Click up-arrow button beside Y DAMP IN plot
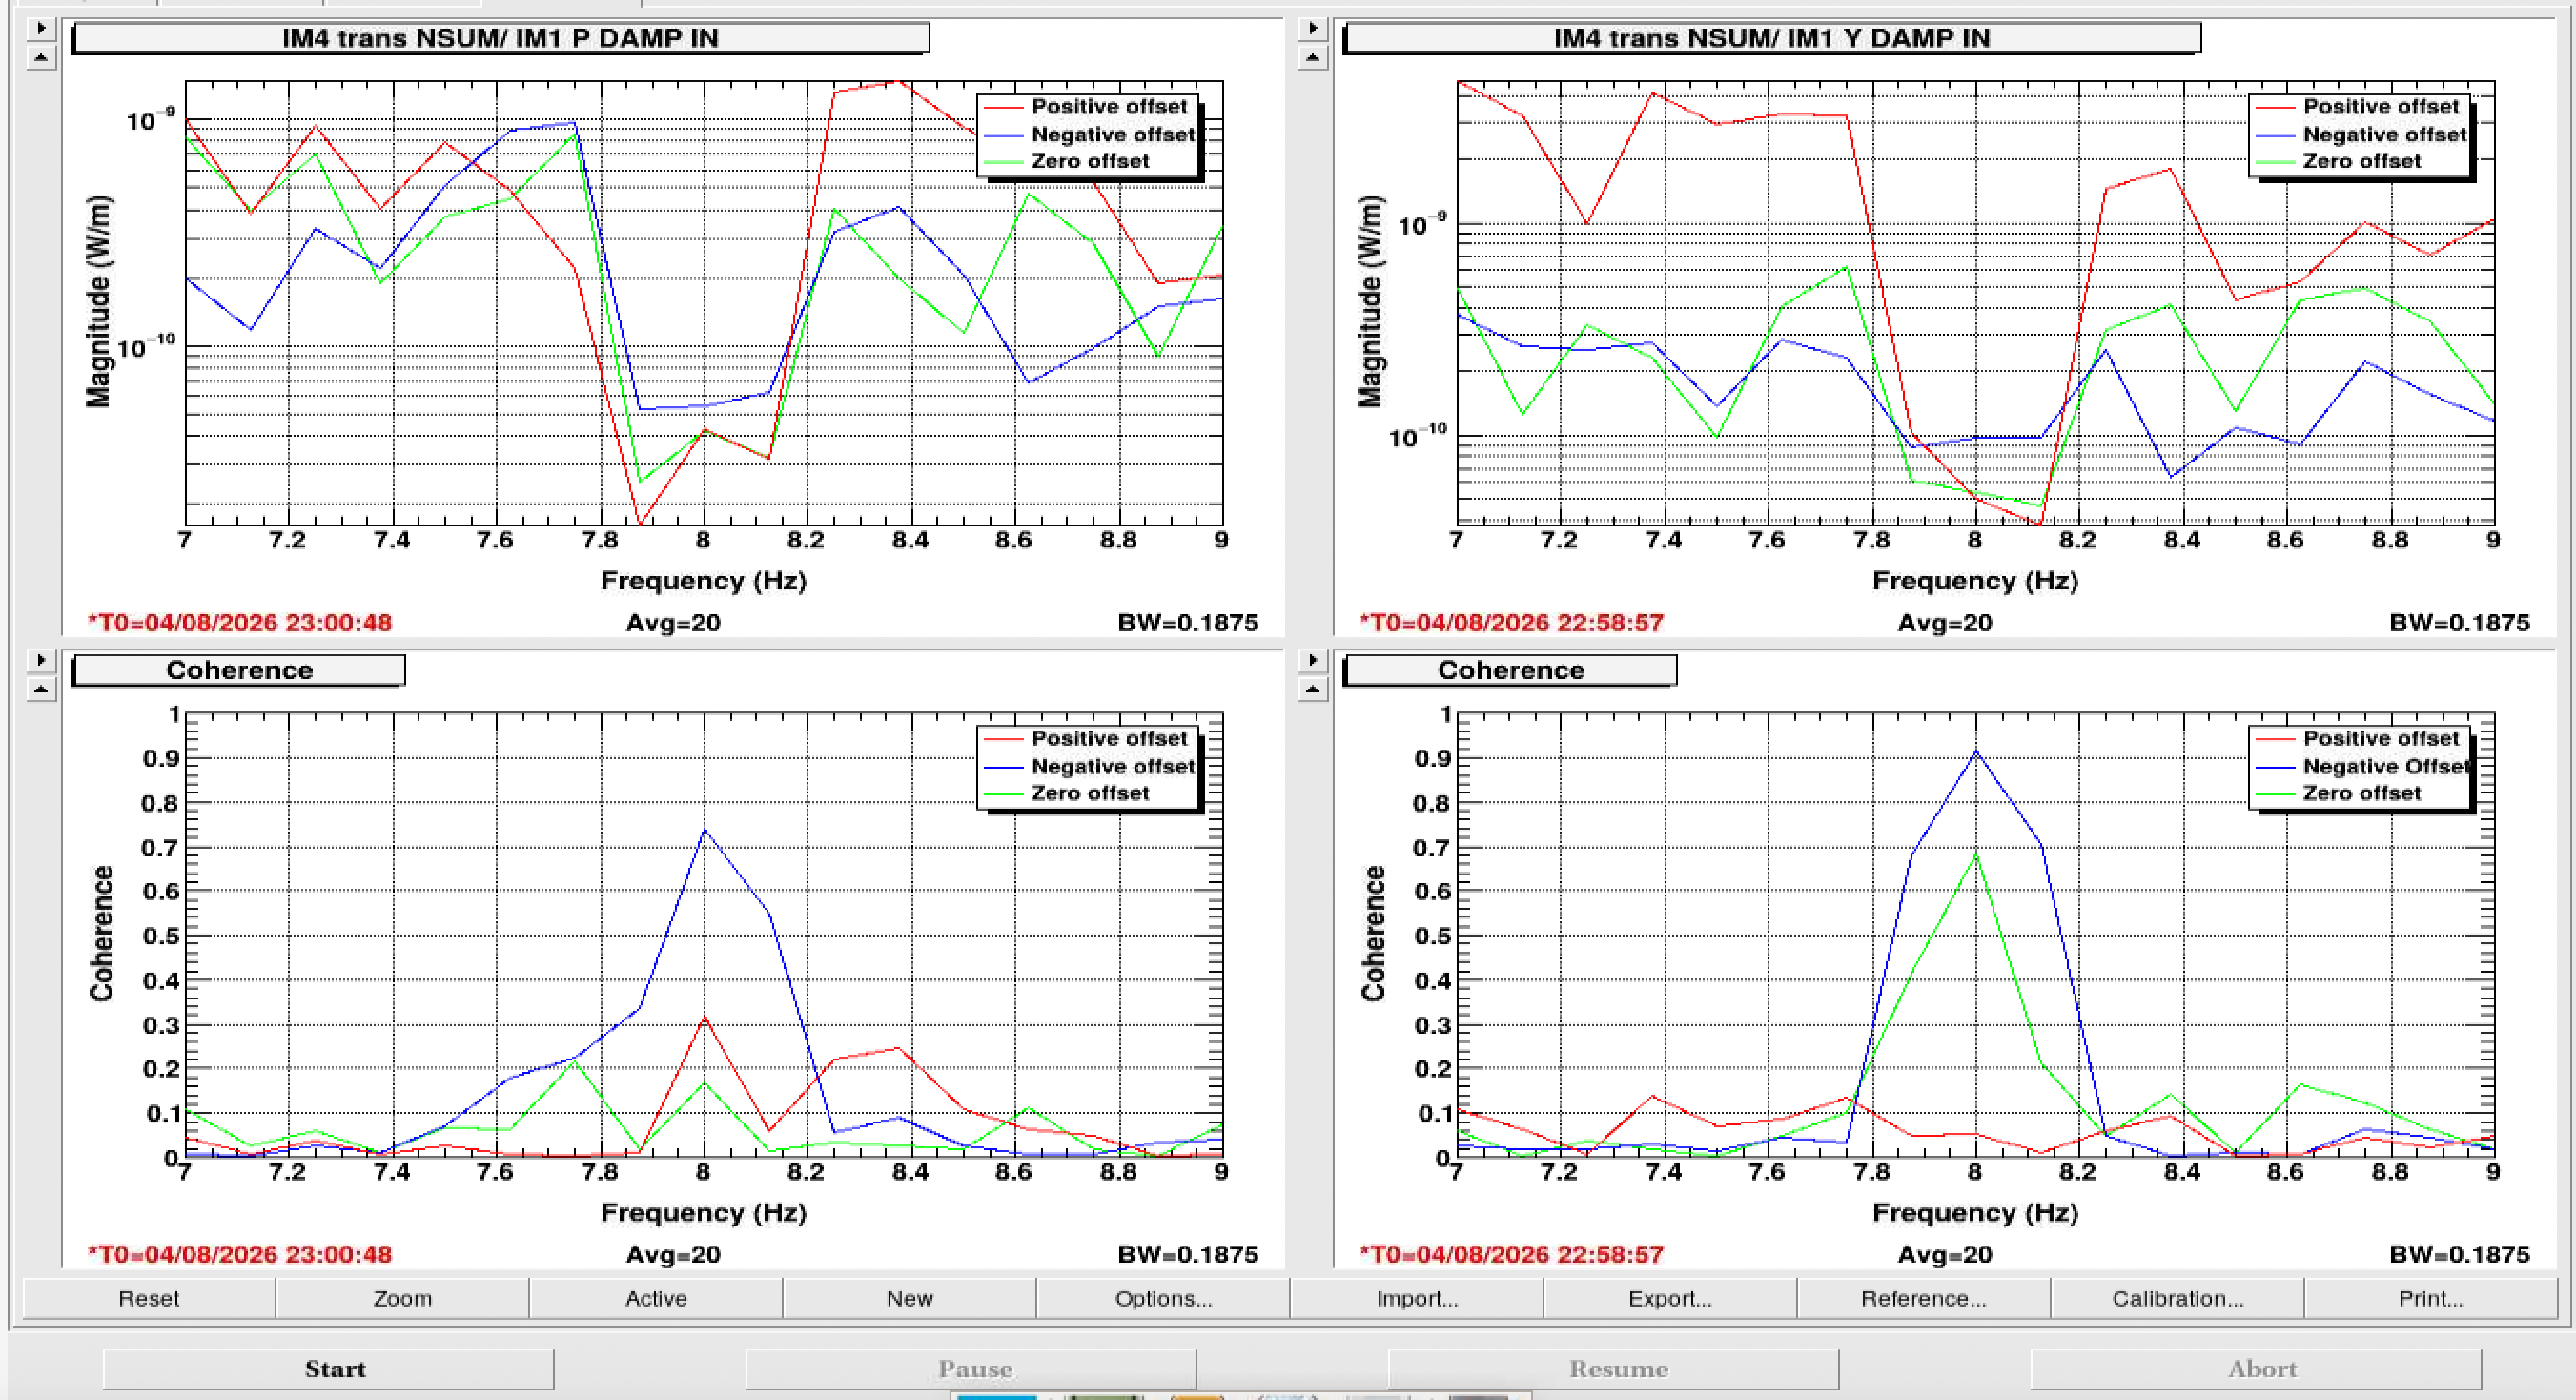The height and width of the screenshot is (1400, 2576). click(1312, 57)
